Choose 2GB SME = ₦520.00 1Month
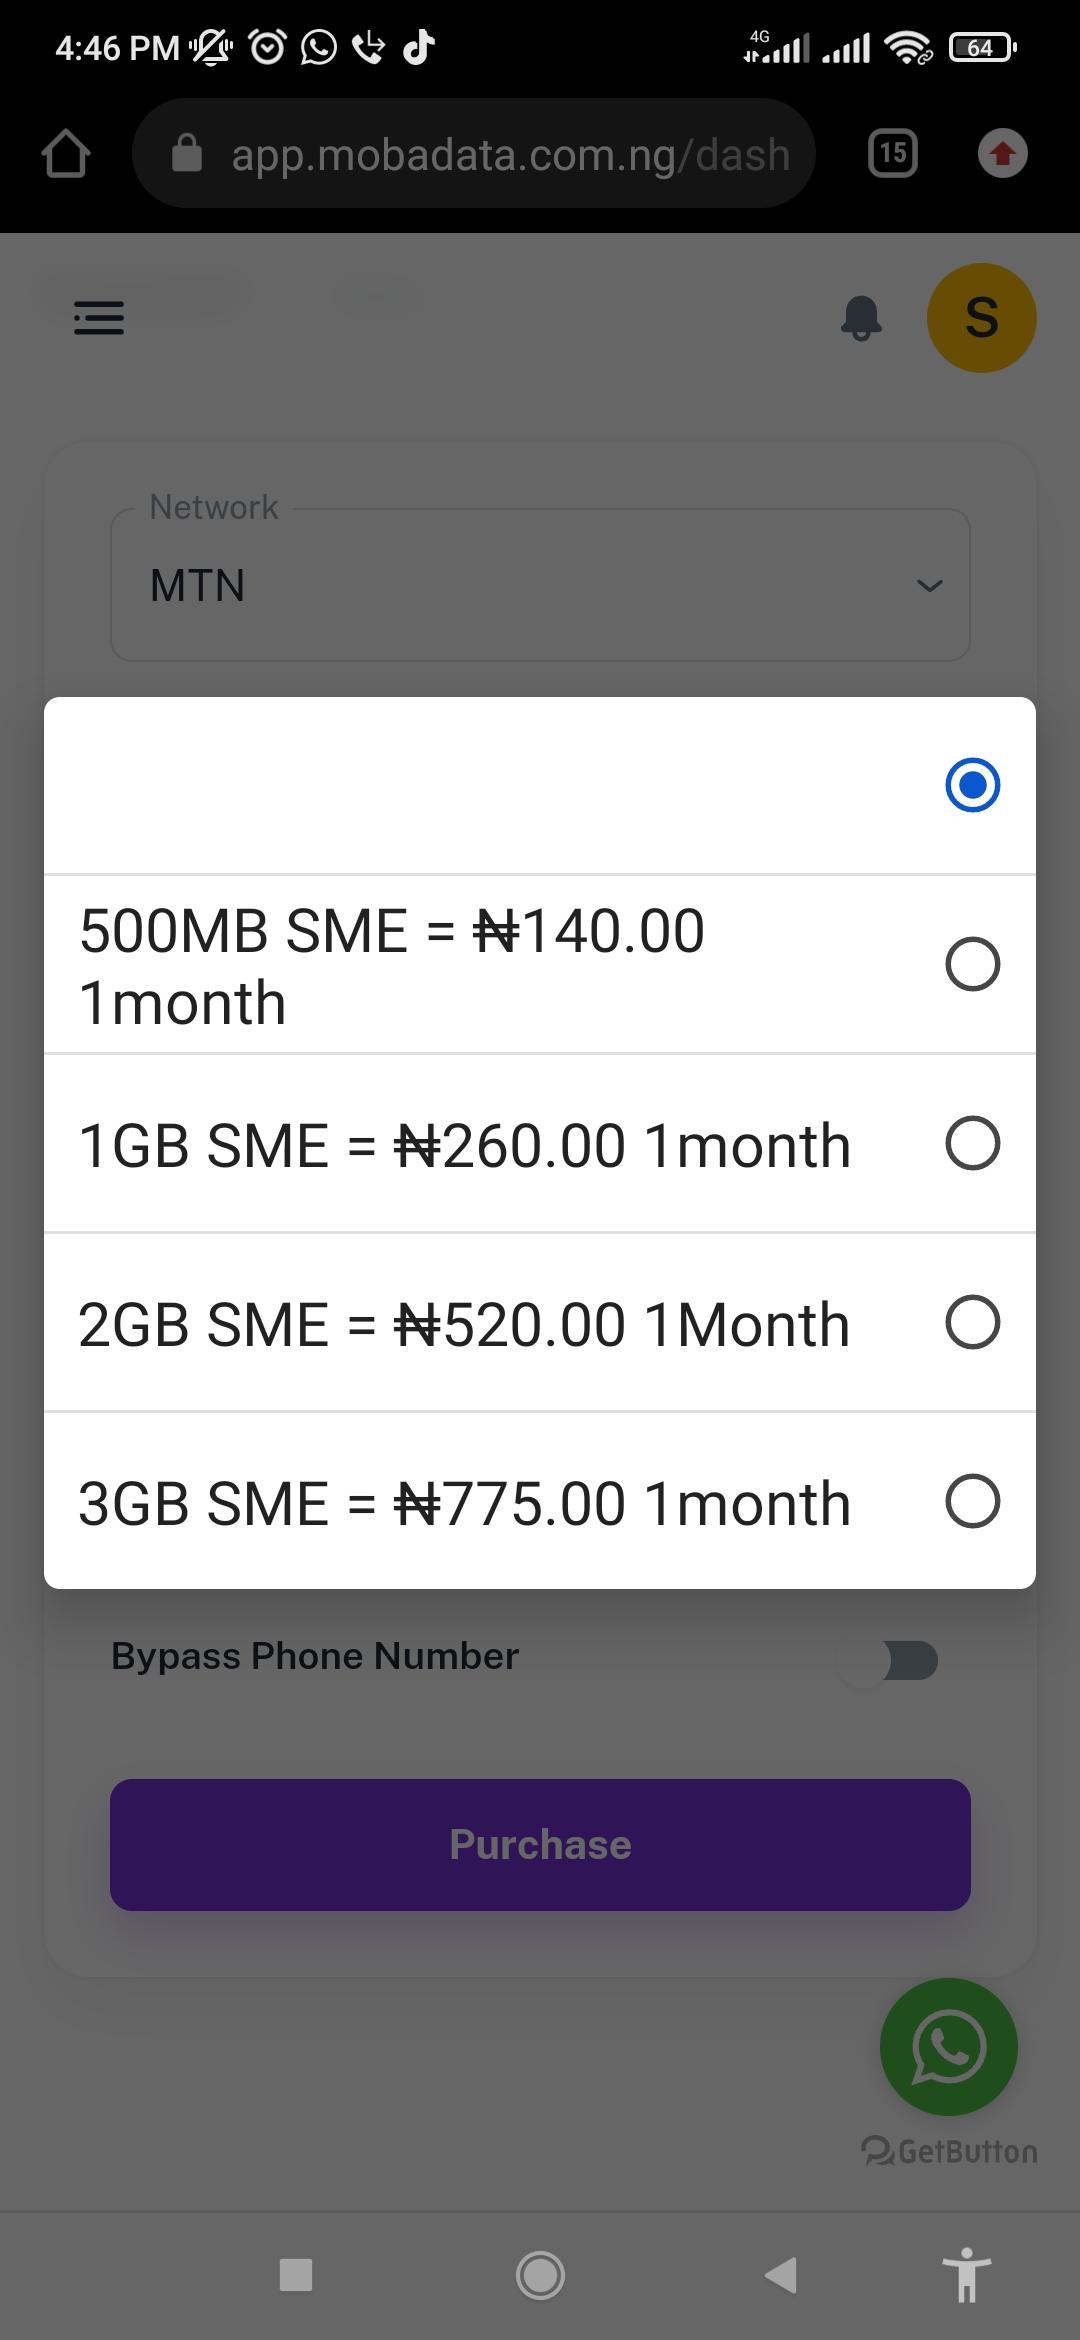The height and width of the screenshot is (2340, 1080). pos(540,1323)
